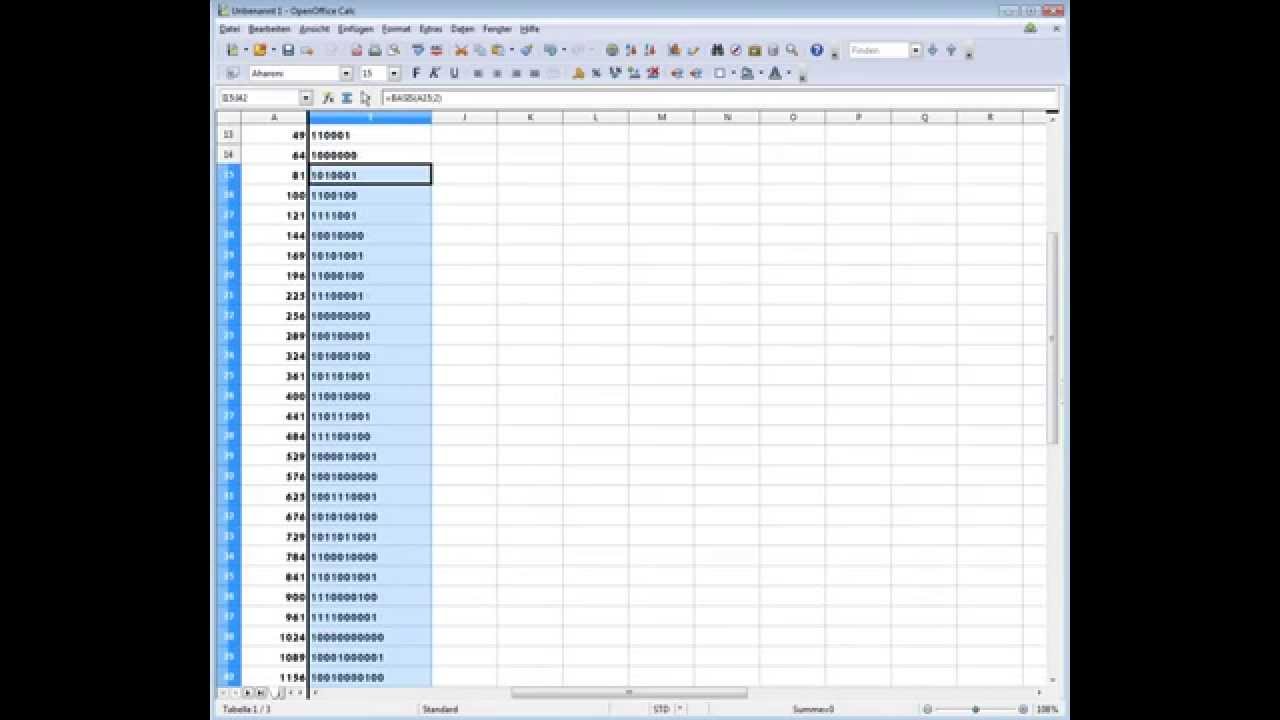Expand the Paste options dropdown arrow
1280x720 pixels.
click(512, 50)
